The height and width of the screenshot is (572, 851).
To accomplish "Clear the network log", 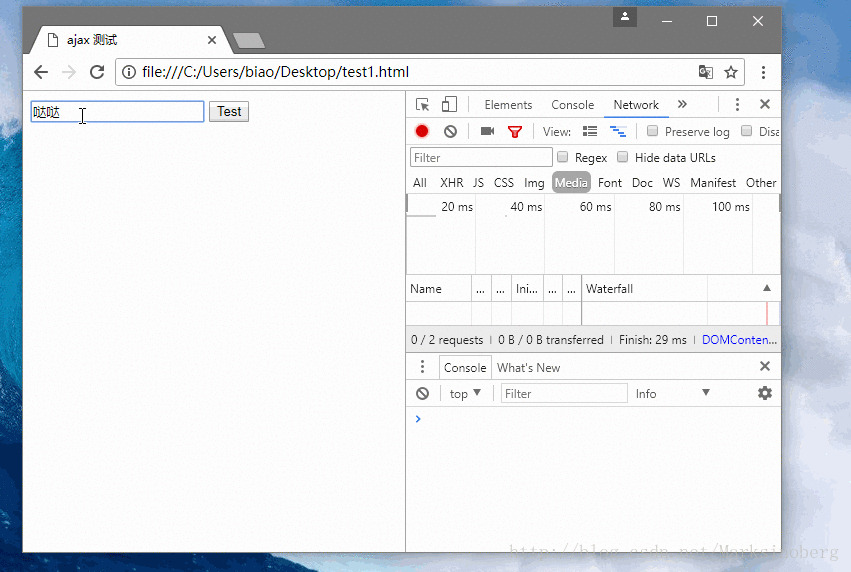I will tap(450, 131).
